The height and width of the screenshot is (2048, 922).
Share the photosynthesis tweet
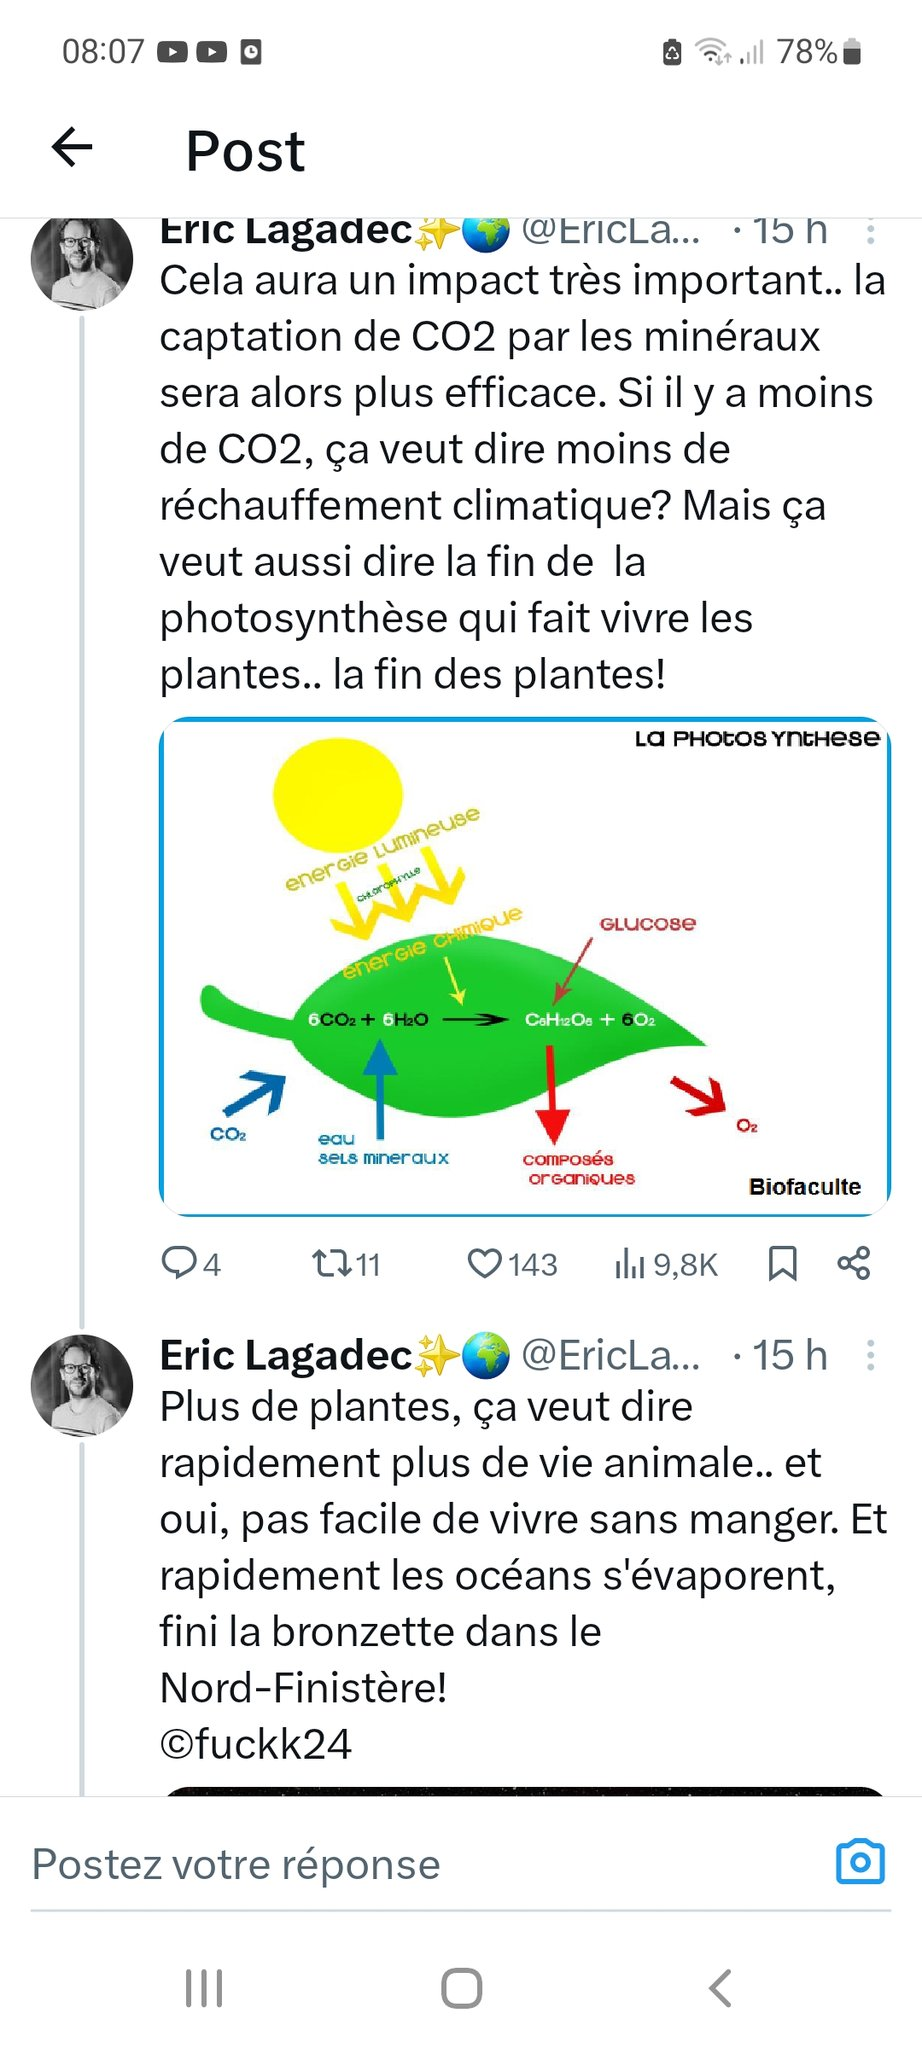click(854, 1263)
